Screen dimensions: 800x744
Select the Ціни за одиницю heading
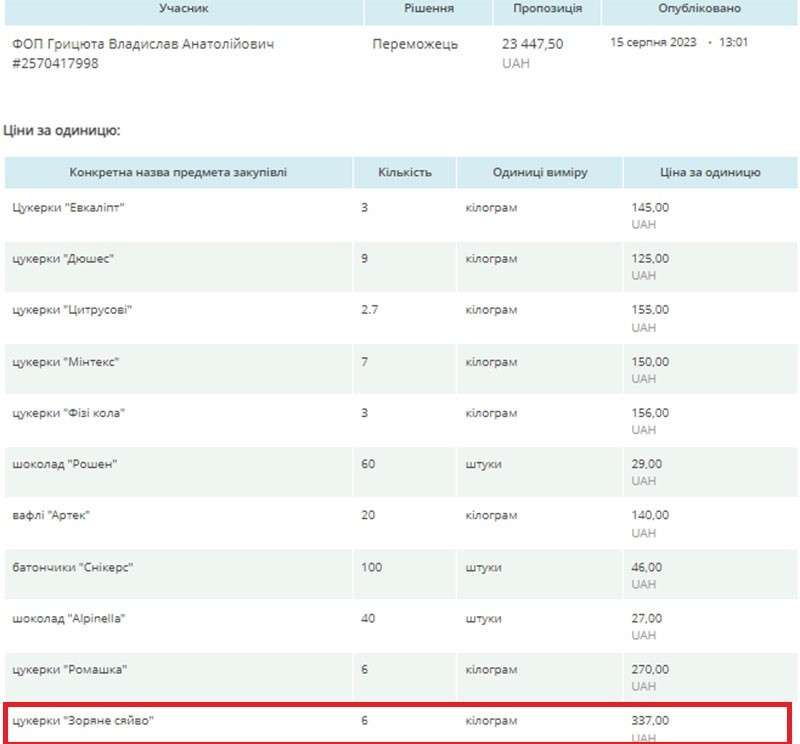pos(62,130)
